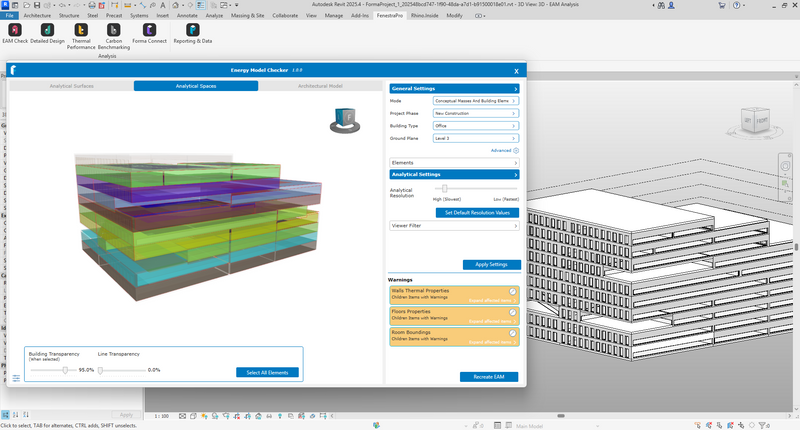This screenshot has width=800, height=430.
Task: Expand the Viewer Filter section
Action: point(454,225)
